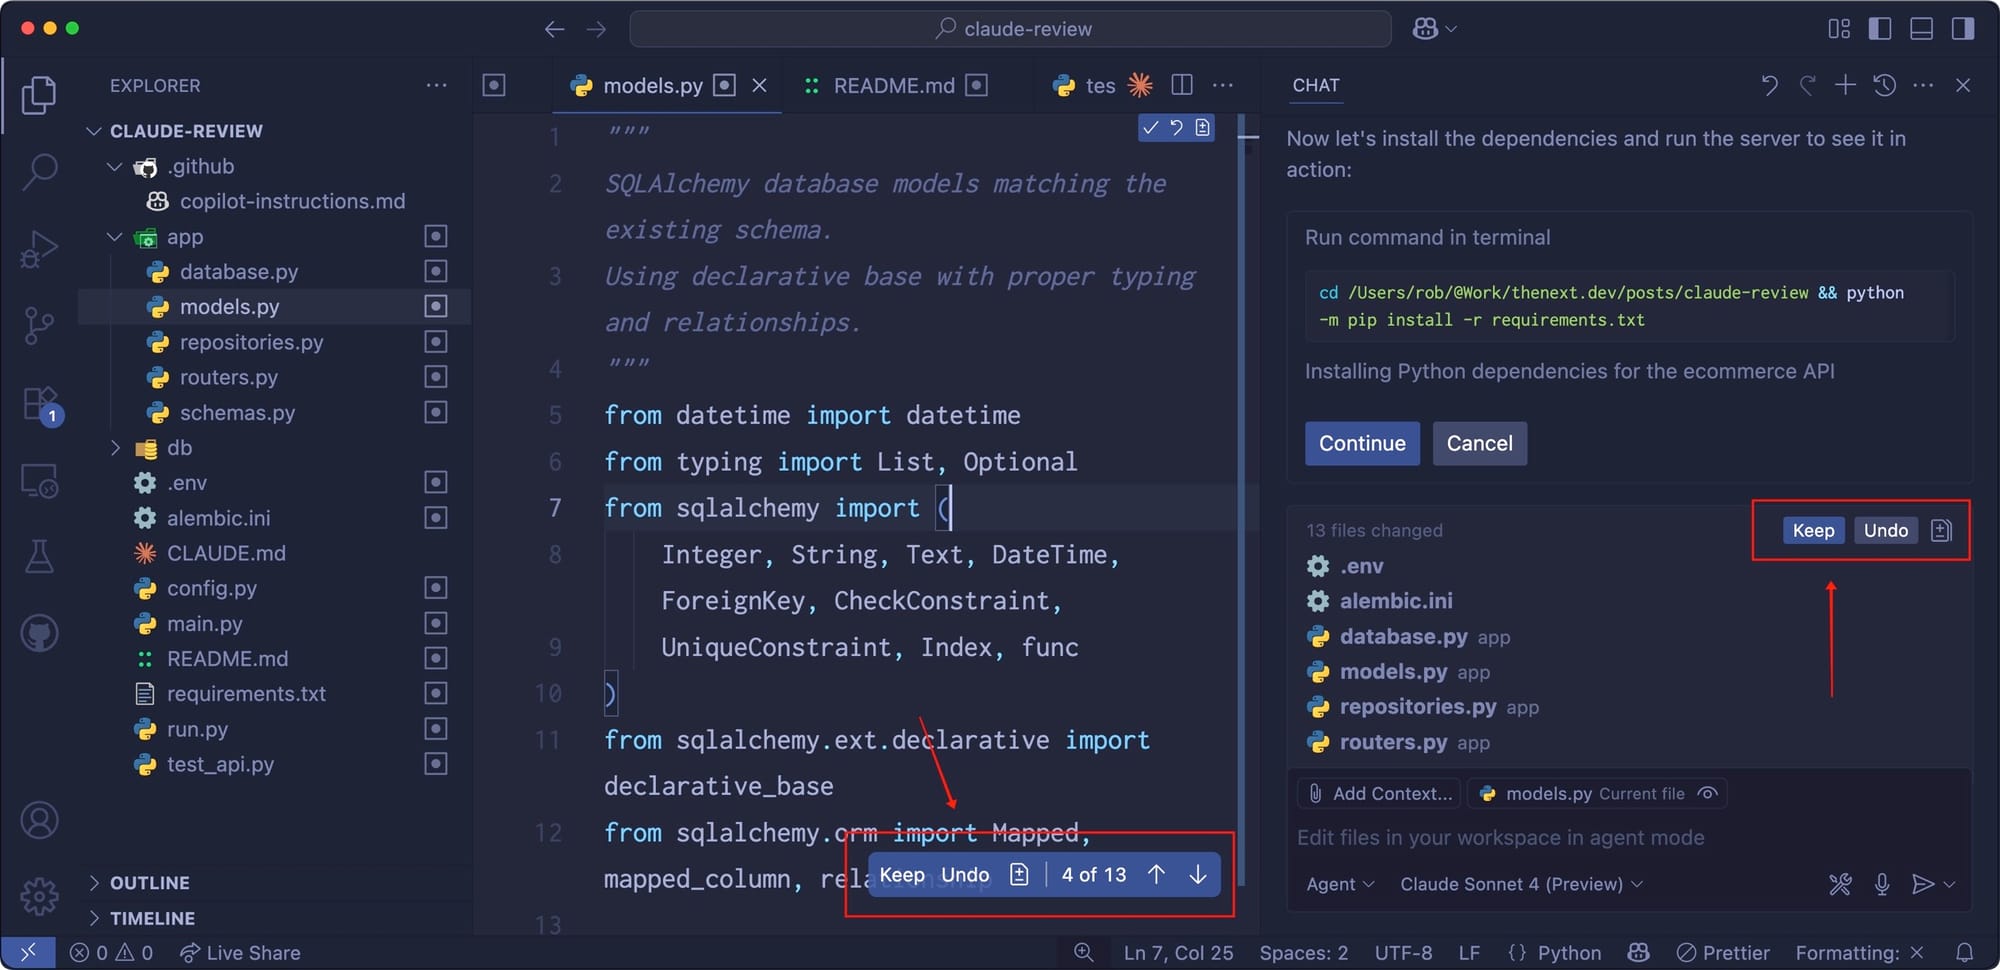Start a new chat with plus icon
Viewport: 2000px width, 970px height.
(x=1845, y=86)
